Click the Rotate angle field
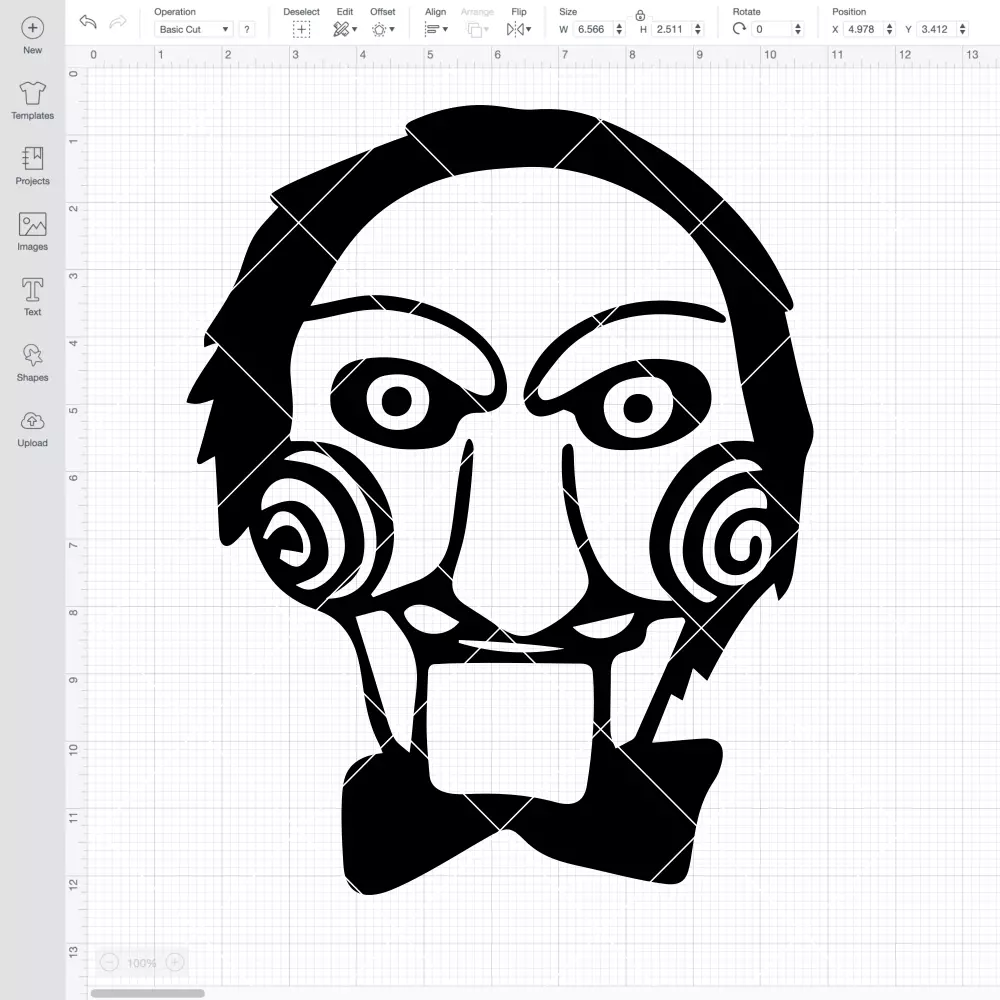 (772, 29)
